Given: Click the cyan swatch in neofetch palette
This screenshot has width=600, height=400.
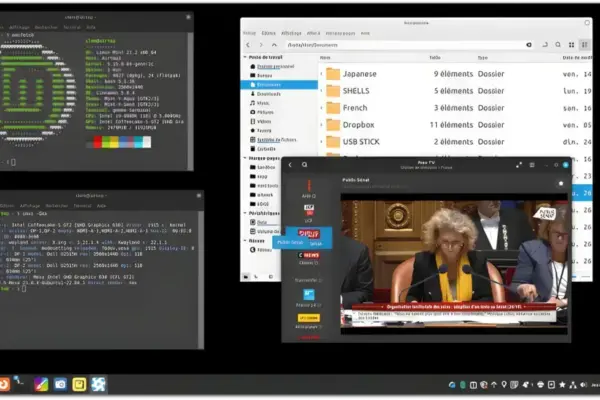Looking at the screenshot, I should (x=139, y=142).
